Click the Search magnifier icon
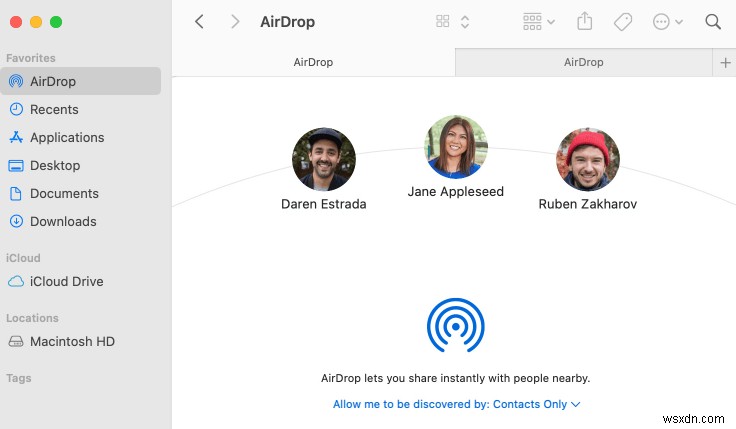 [x=713, y=22]
